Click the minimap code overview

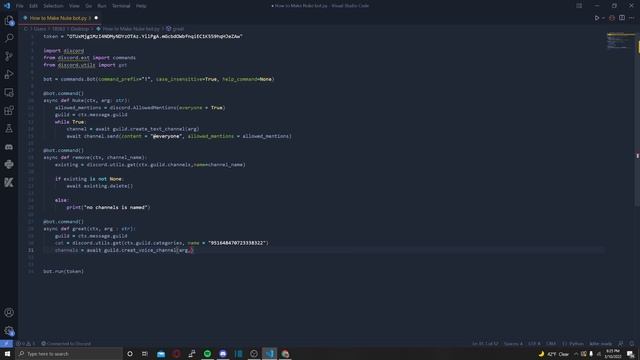620,41
